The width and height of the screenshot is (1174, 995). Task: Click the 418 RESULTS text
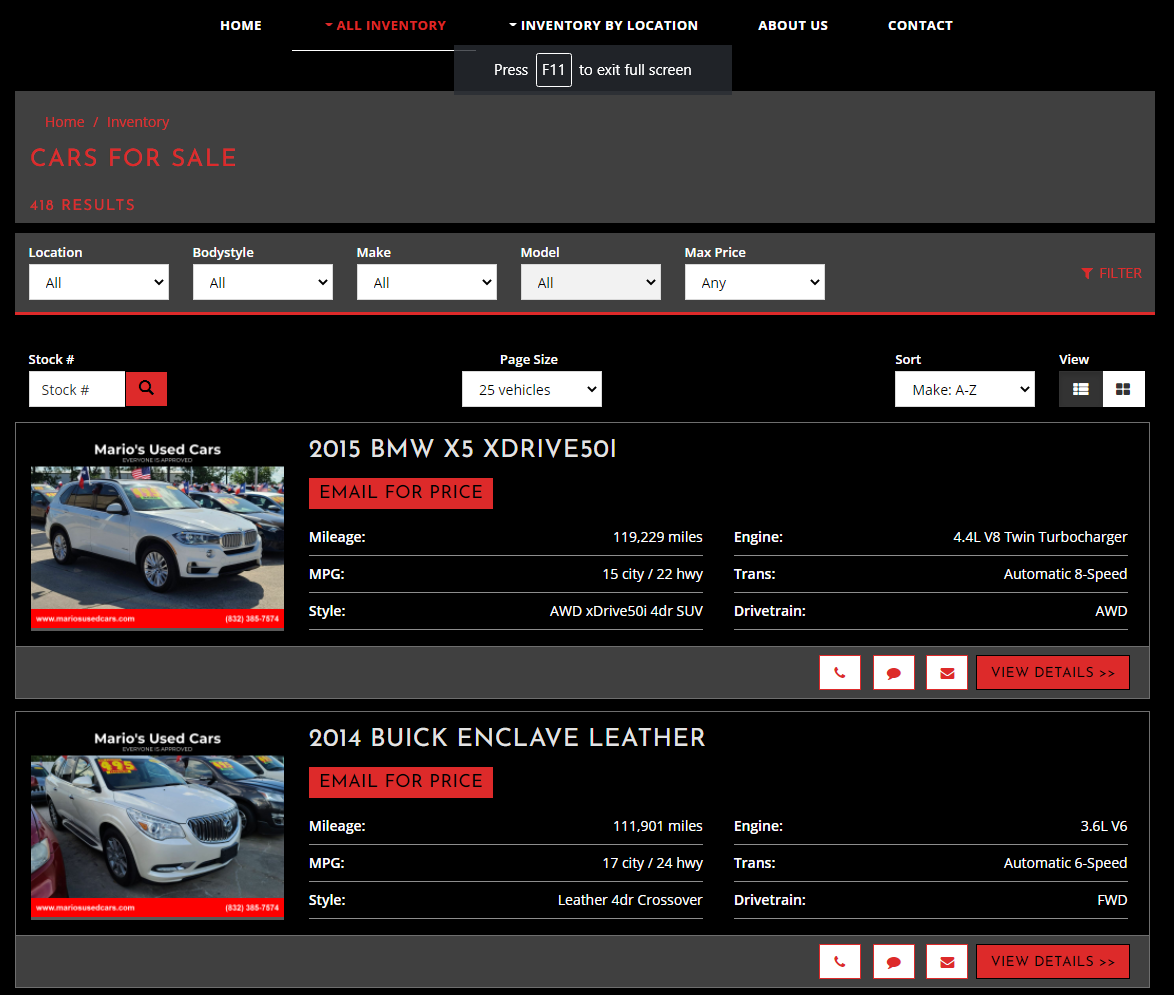[82, 205]
